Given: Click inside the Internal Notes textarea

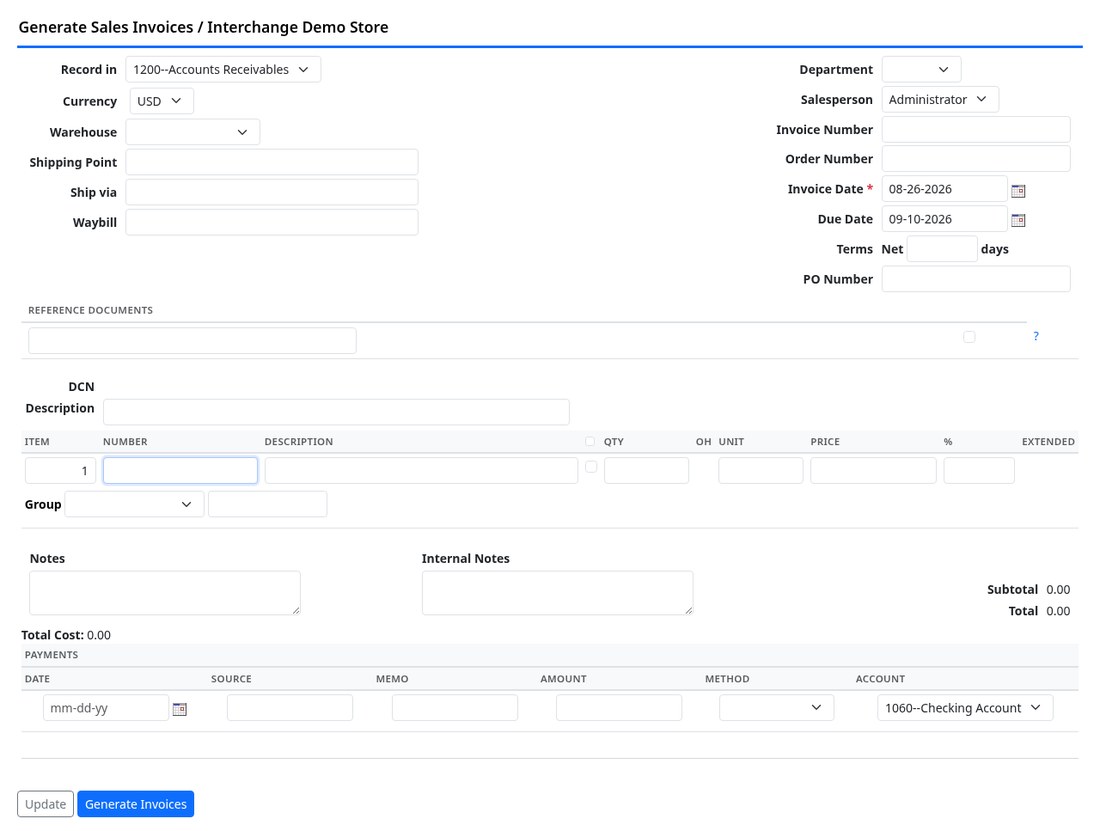Looking at the screenshot, I should coord(557,593).
